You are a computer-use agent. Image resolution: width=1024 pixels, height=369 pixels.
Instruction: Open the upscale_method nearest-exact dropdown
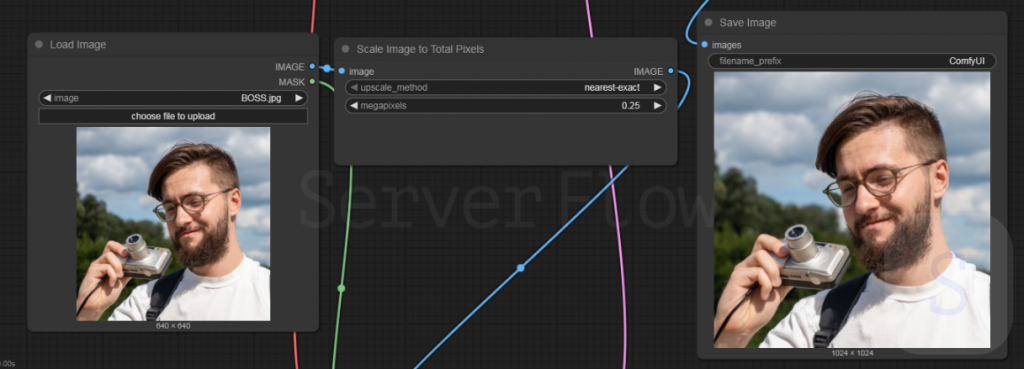(505, 88)
